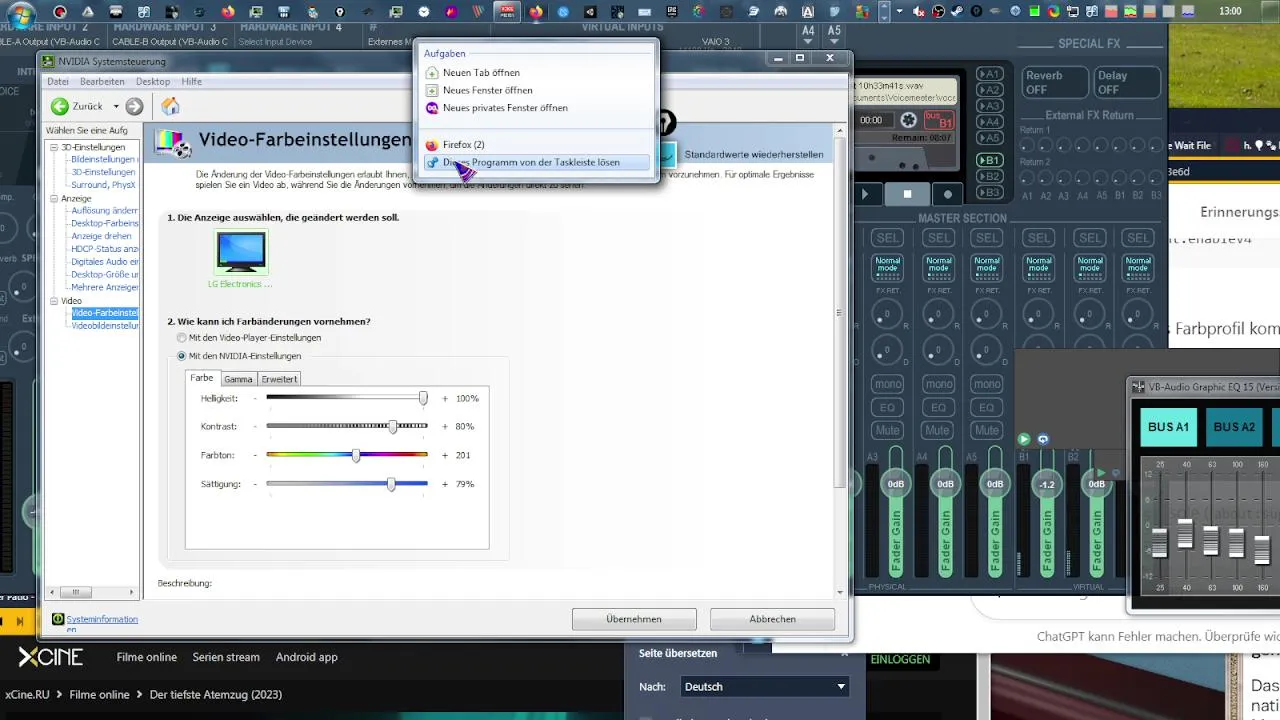1280x720 pixels.
Task: Open the Datei menu
Action: tap(58, 81)
